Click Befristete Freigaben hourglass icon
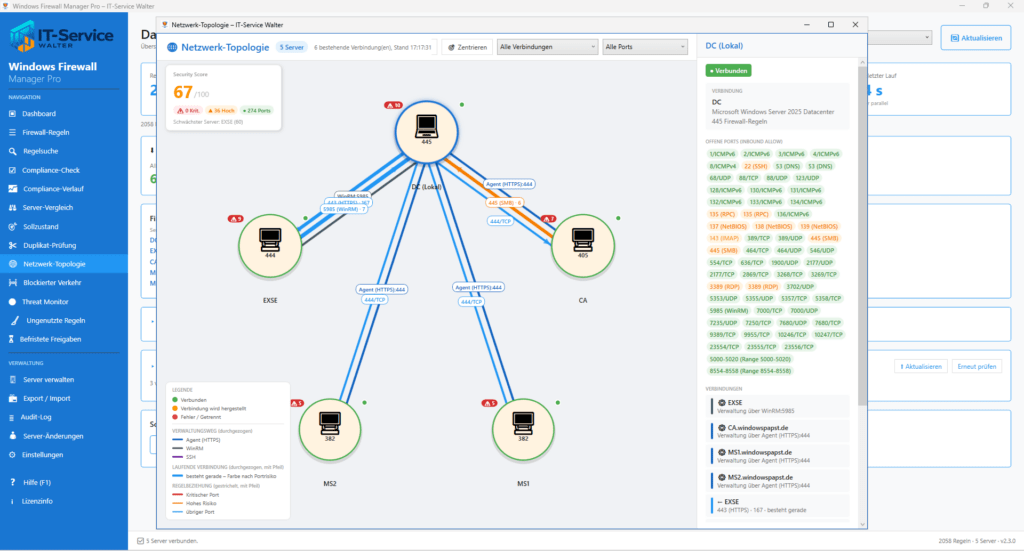The height and width of the screenshot is (551, 1024). pyautogui.click(x=11, y=339)
